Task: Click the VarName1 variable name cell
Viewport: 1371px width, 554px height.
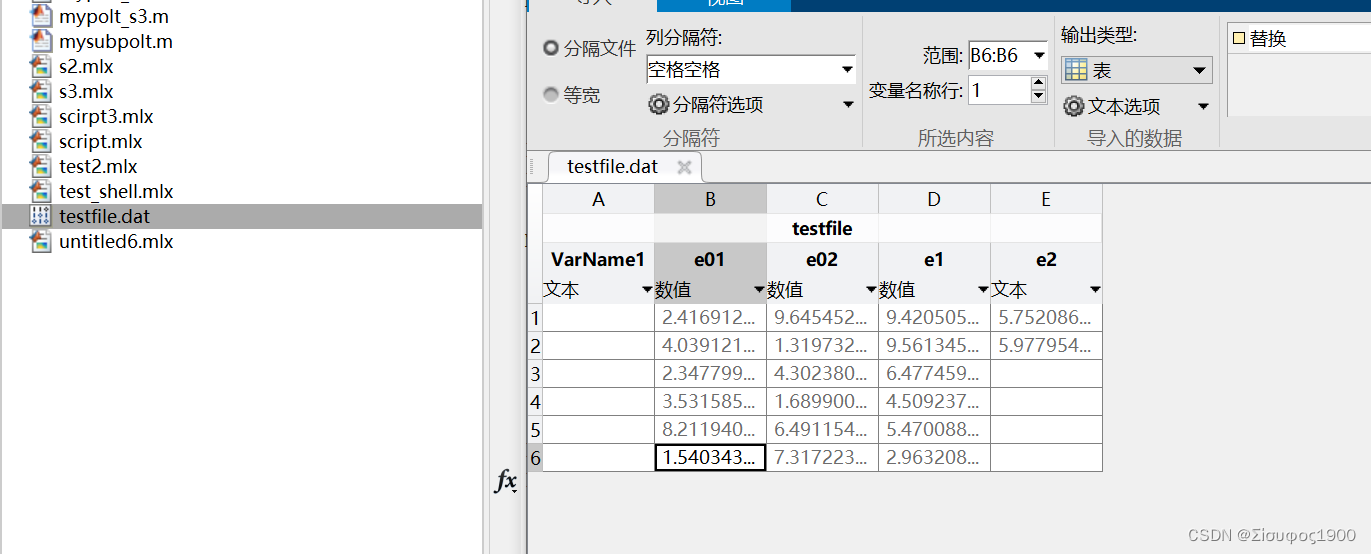Action: 598,260
